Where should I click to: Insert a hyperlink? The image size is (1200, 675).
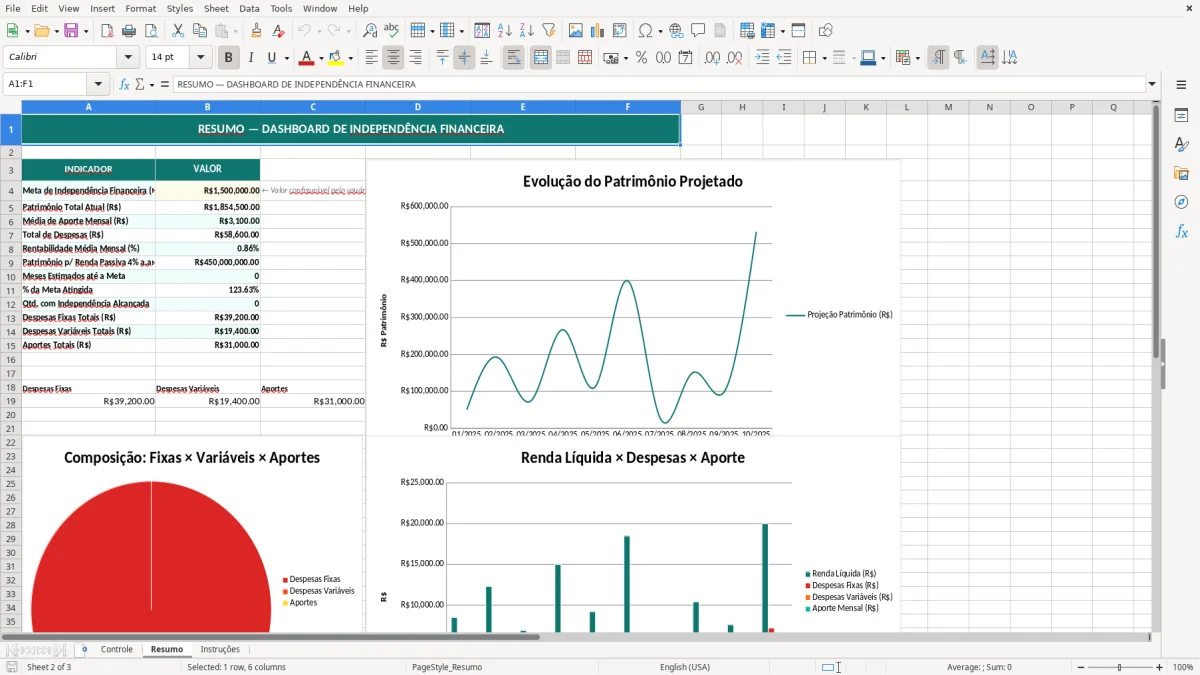click(x=676, y=31)
